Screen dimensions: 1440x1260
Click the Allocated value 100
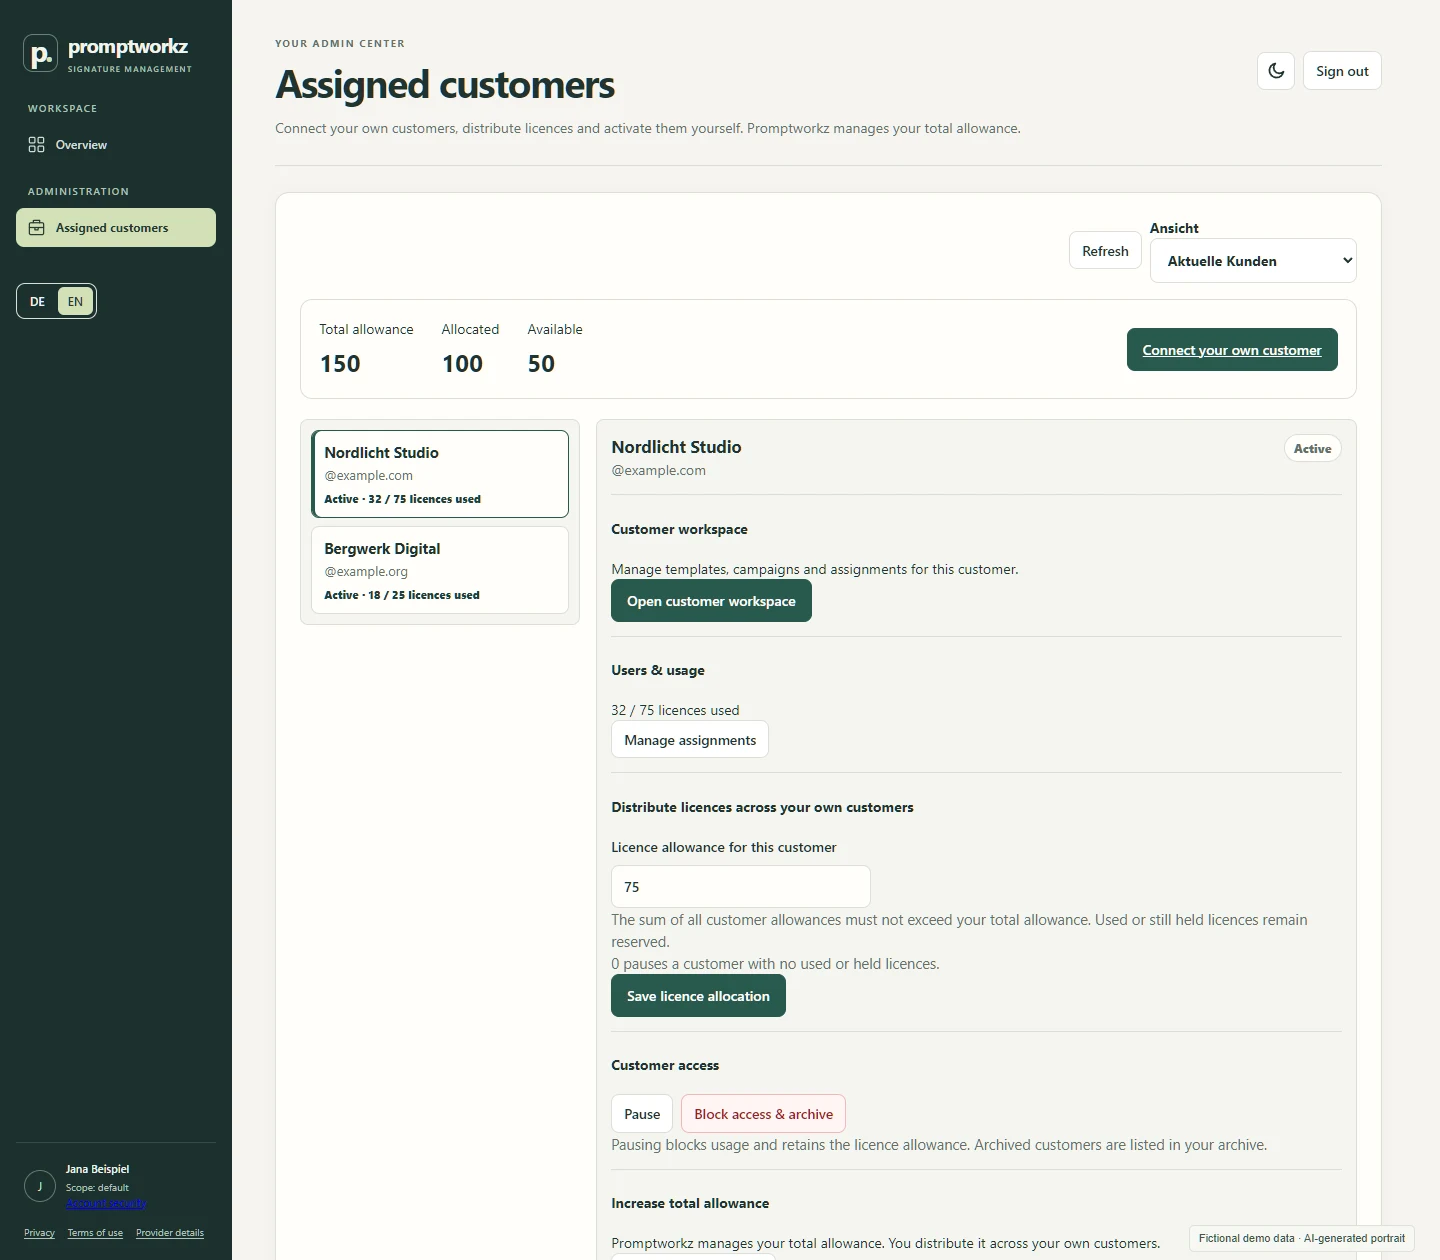tap(462, 364)
